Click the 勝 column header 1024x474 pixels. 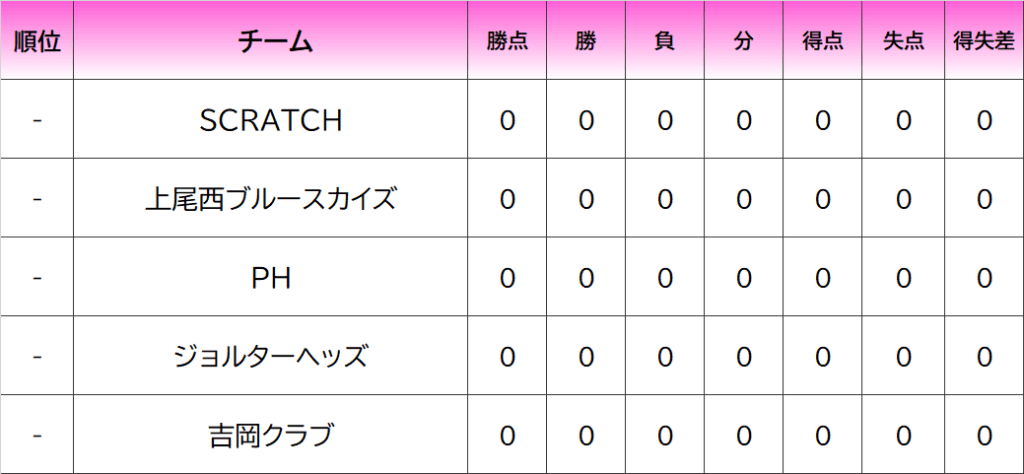(x=586, y=42)
